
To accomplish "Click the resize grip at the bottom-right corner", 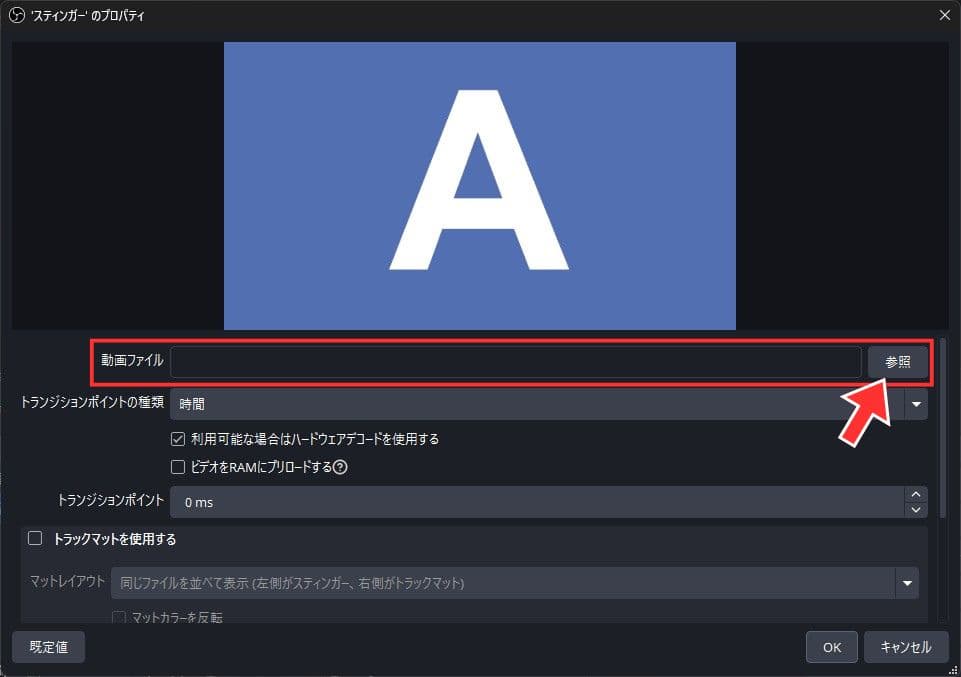I will pos(953,669).
